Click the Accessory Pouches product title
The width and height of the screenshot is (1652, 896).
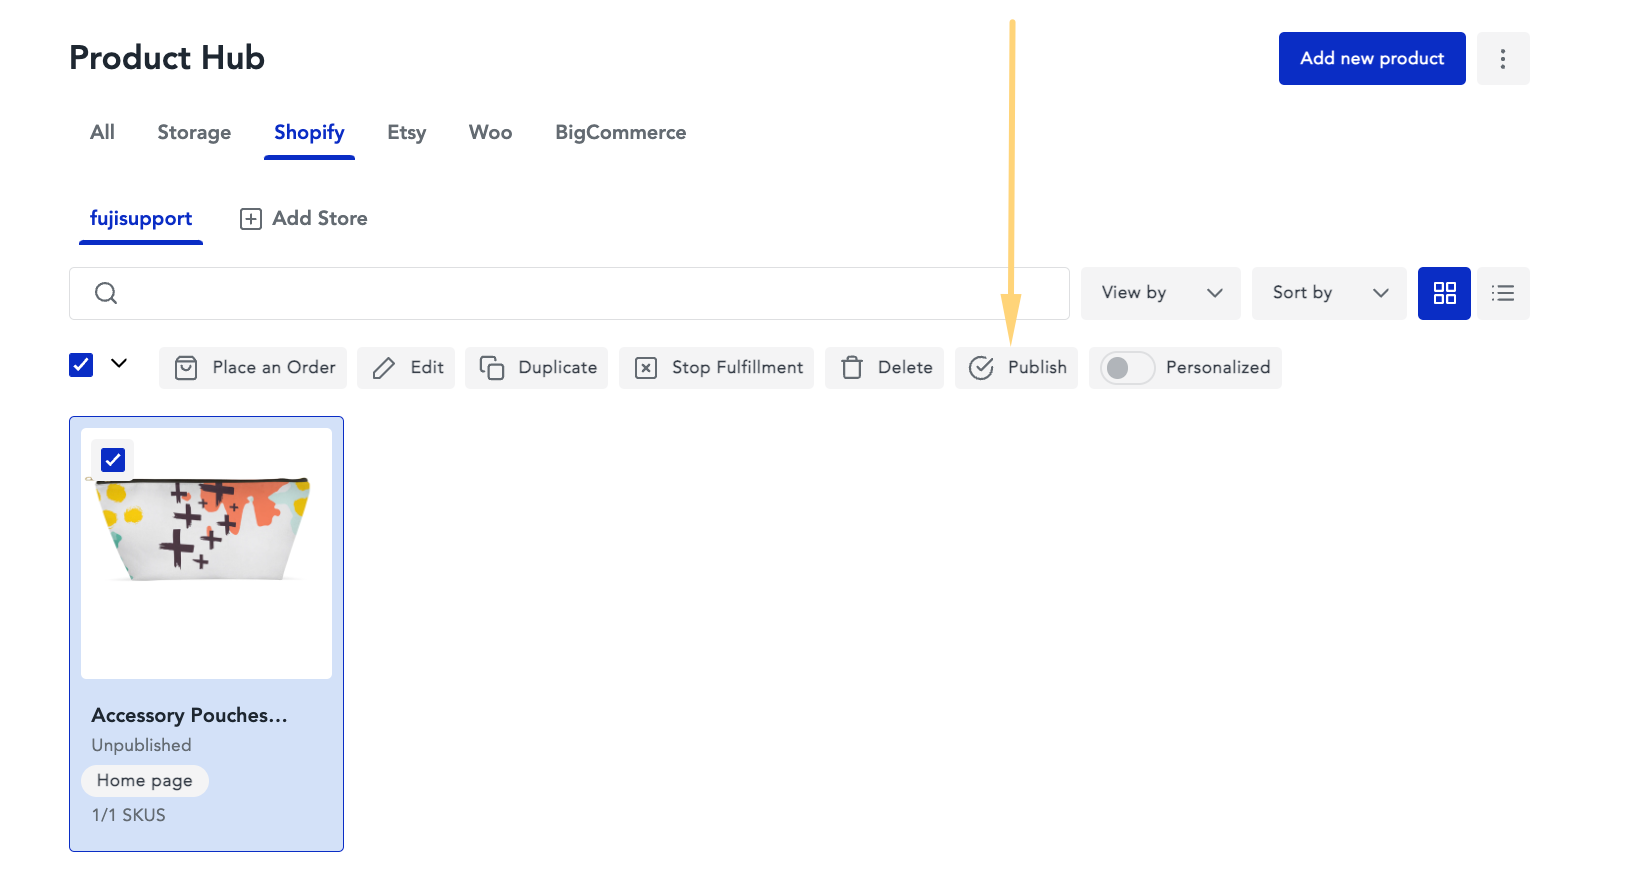click(189, 715)
